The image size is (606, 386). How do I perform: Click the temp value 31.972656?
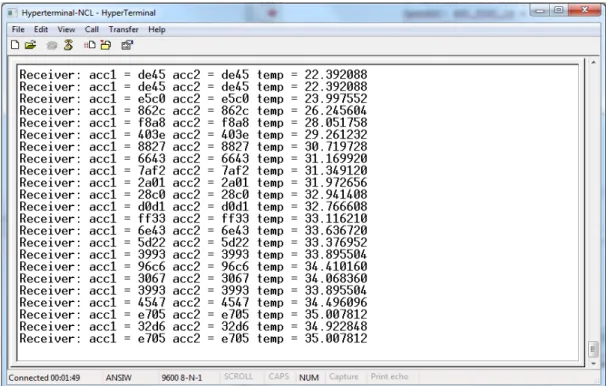tap(335, 182)
